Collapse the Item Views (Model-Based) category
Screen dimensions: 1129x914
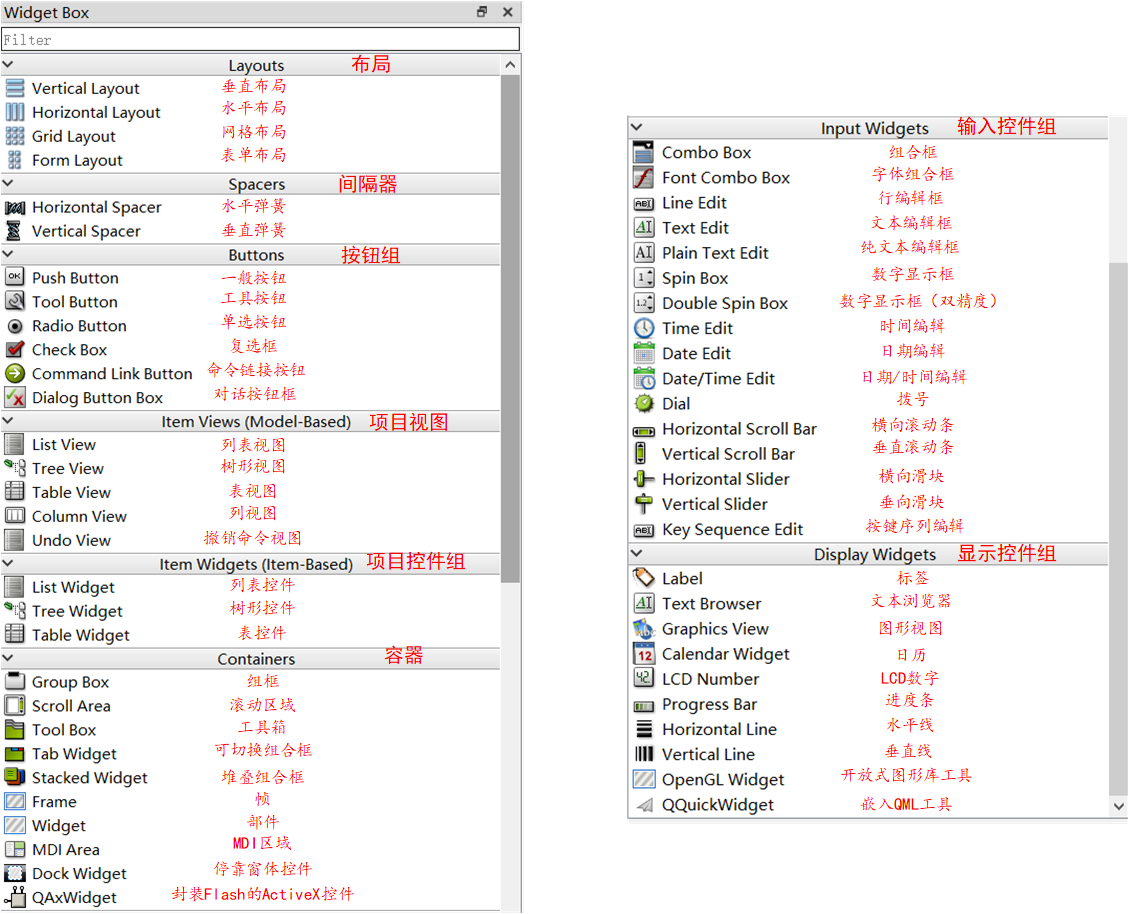pos(9,421)
